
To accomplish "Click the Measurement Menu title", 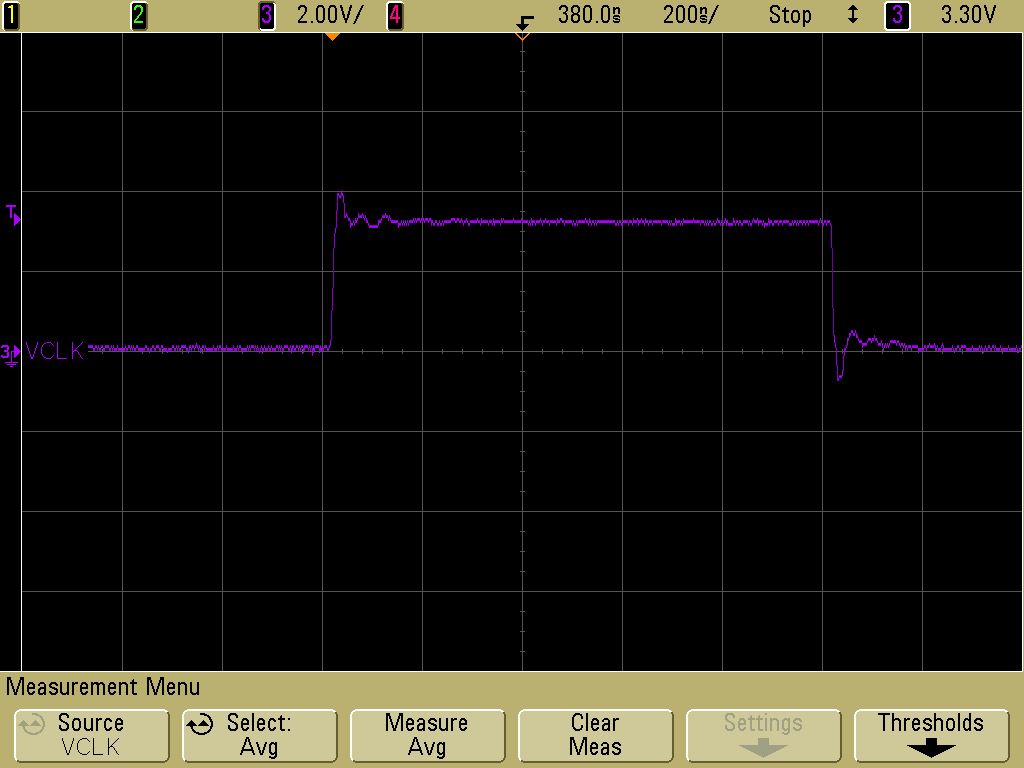I will click(x=103, y=687).
